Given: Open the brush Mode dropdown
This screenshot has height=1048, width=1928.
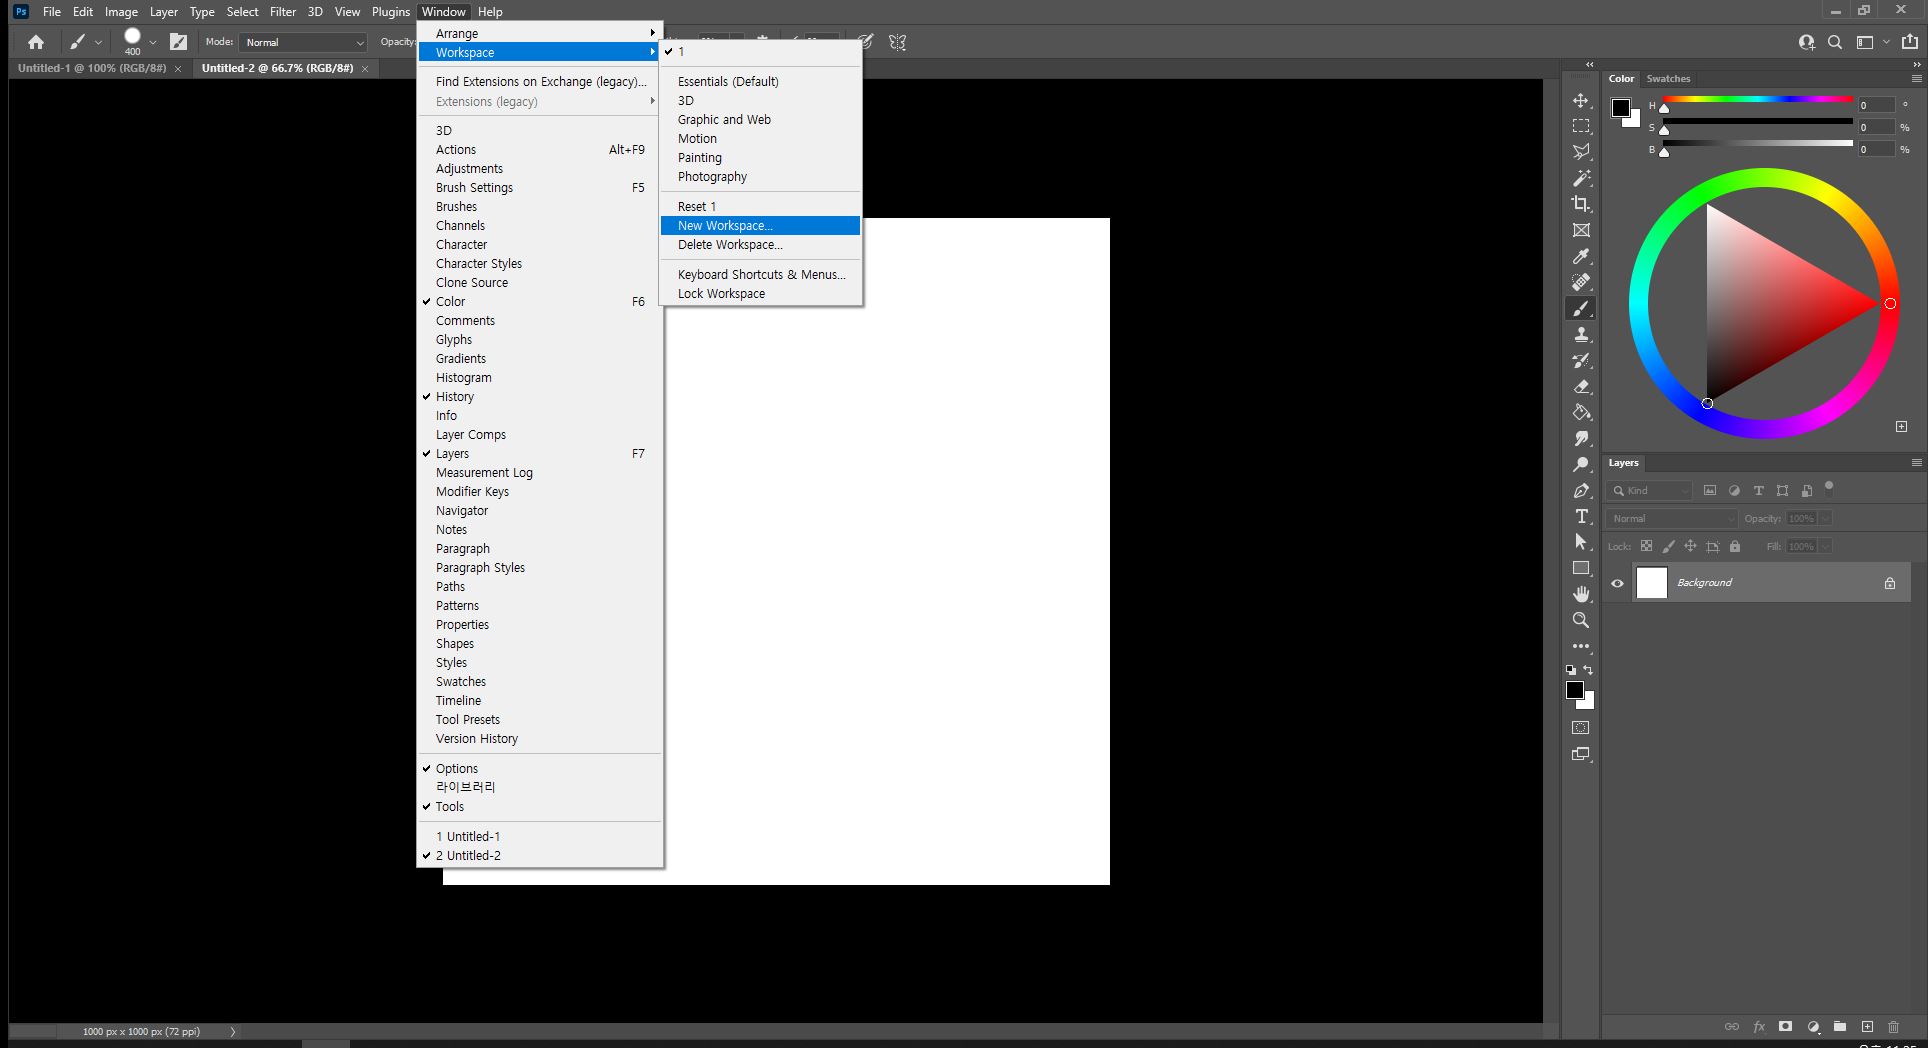Looking at the screenshot, I should 304,42.
